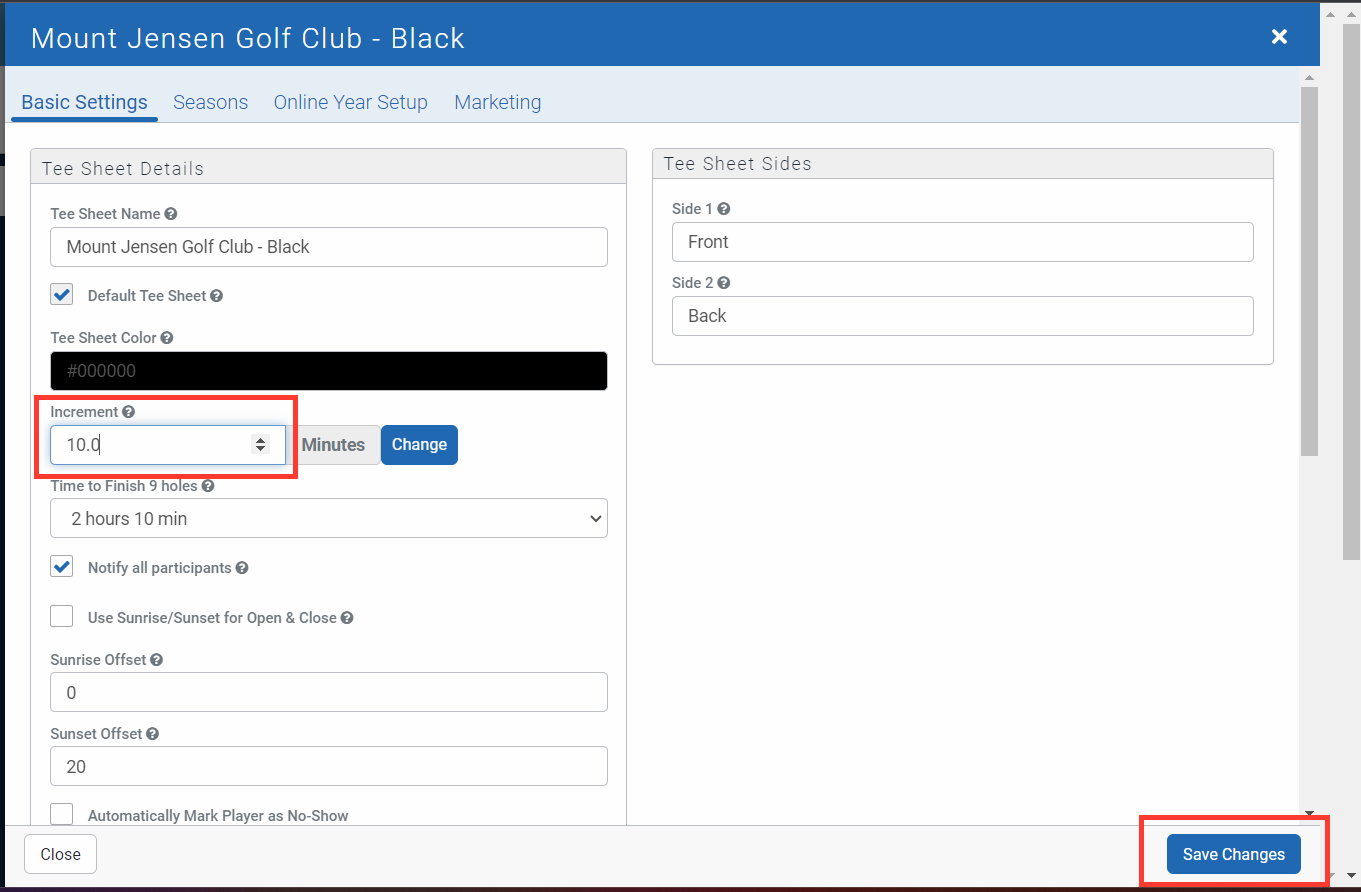Check Automatically Mark Player as No-Show
This screenshot has width=1361, height=892.
[x=62, y=815]
